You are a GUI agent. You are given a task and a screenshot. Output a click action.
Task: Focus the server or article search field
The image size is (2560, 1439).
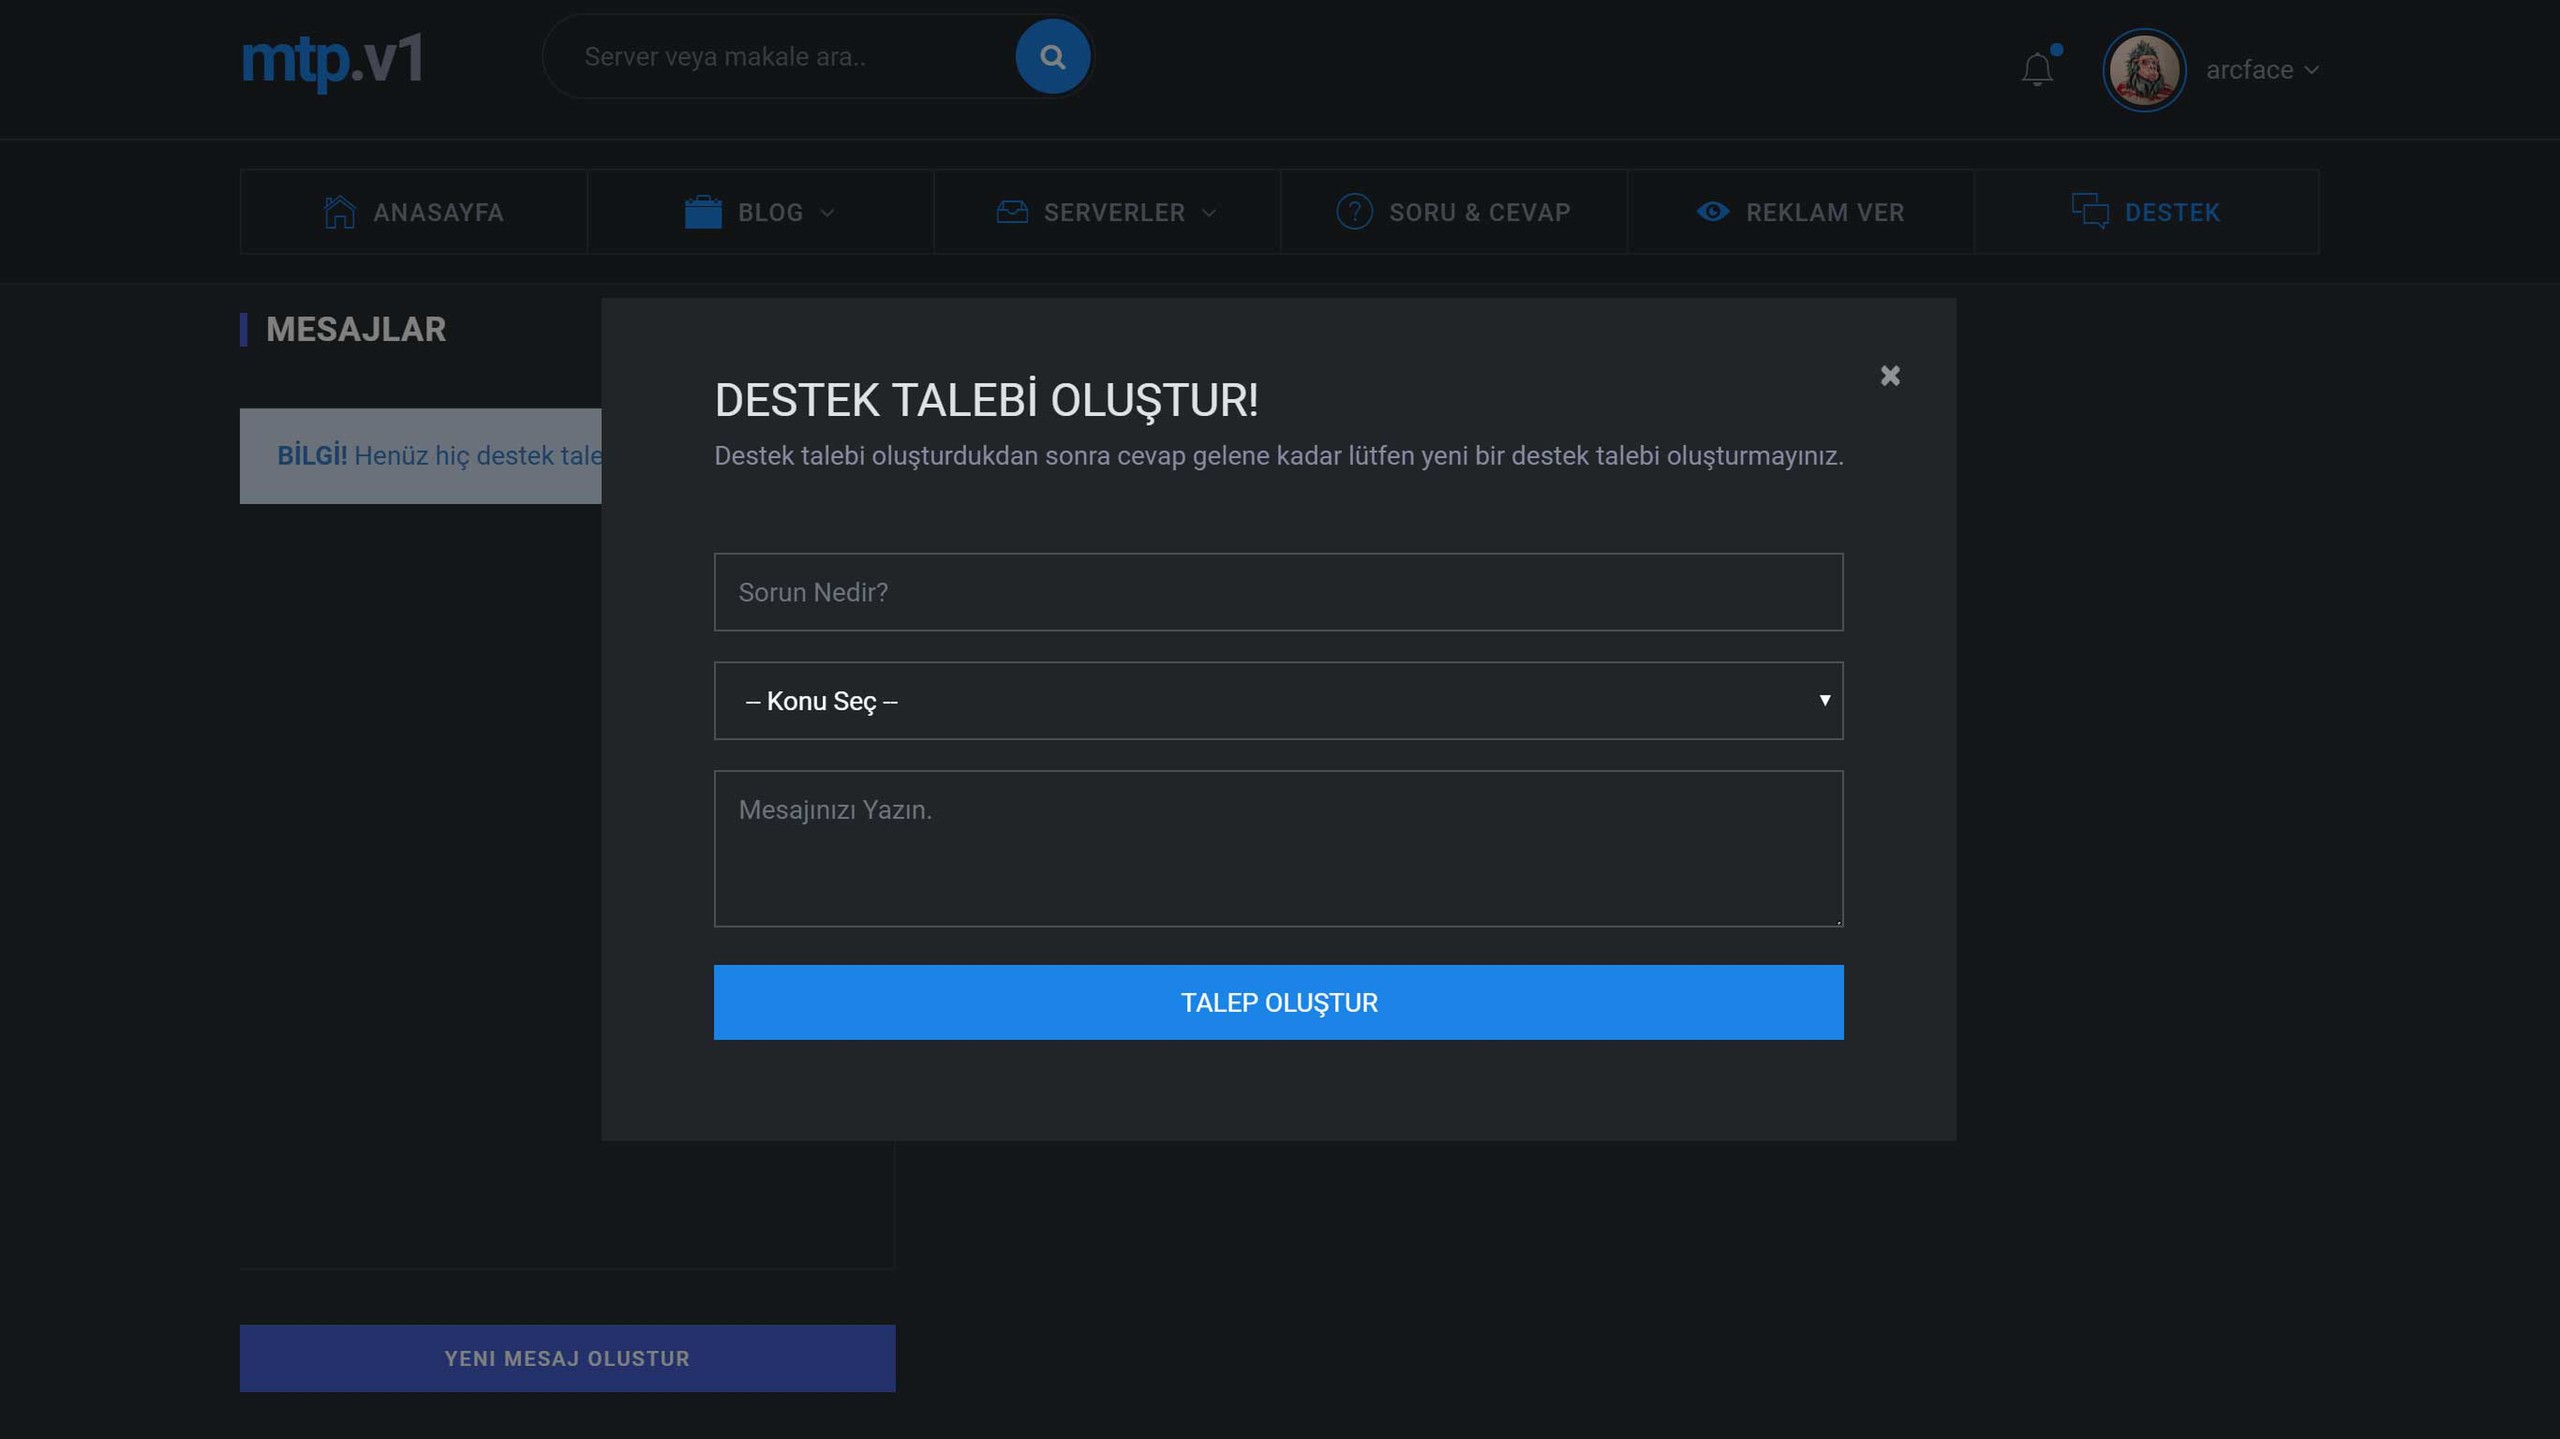[x=780, y=56]
